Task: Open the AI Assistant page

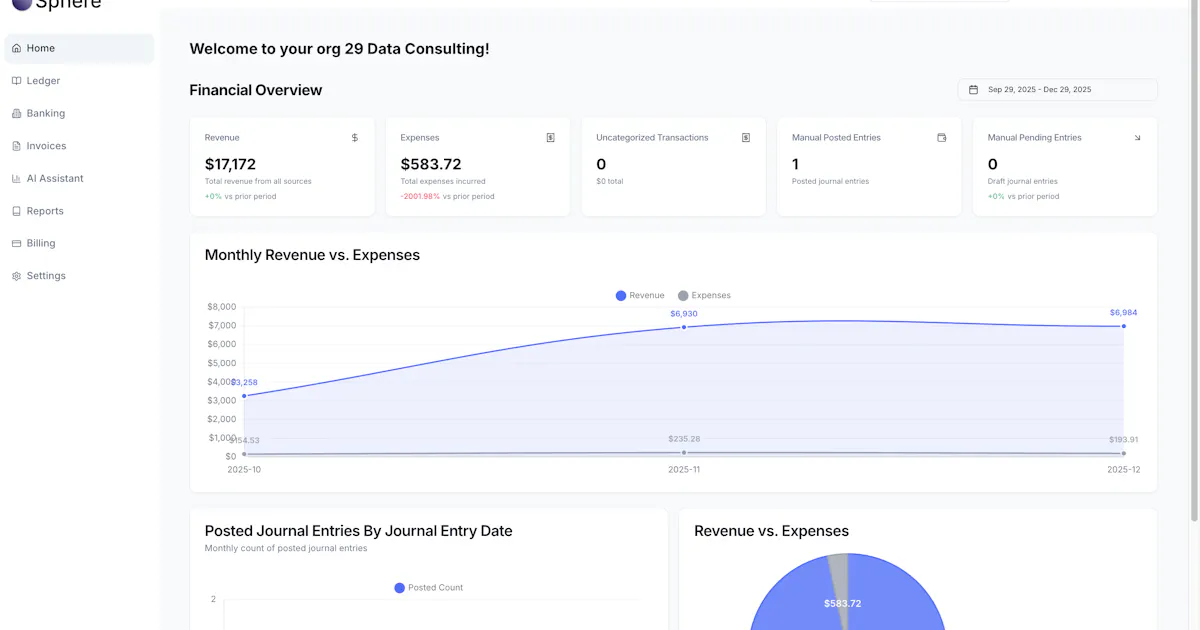Action: (x=80, y=179)
